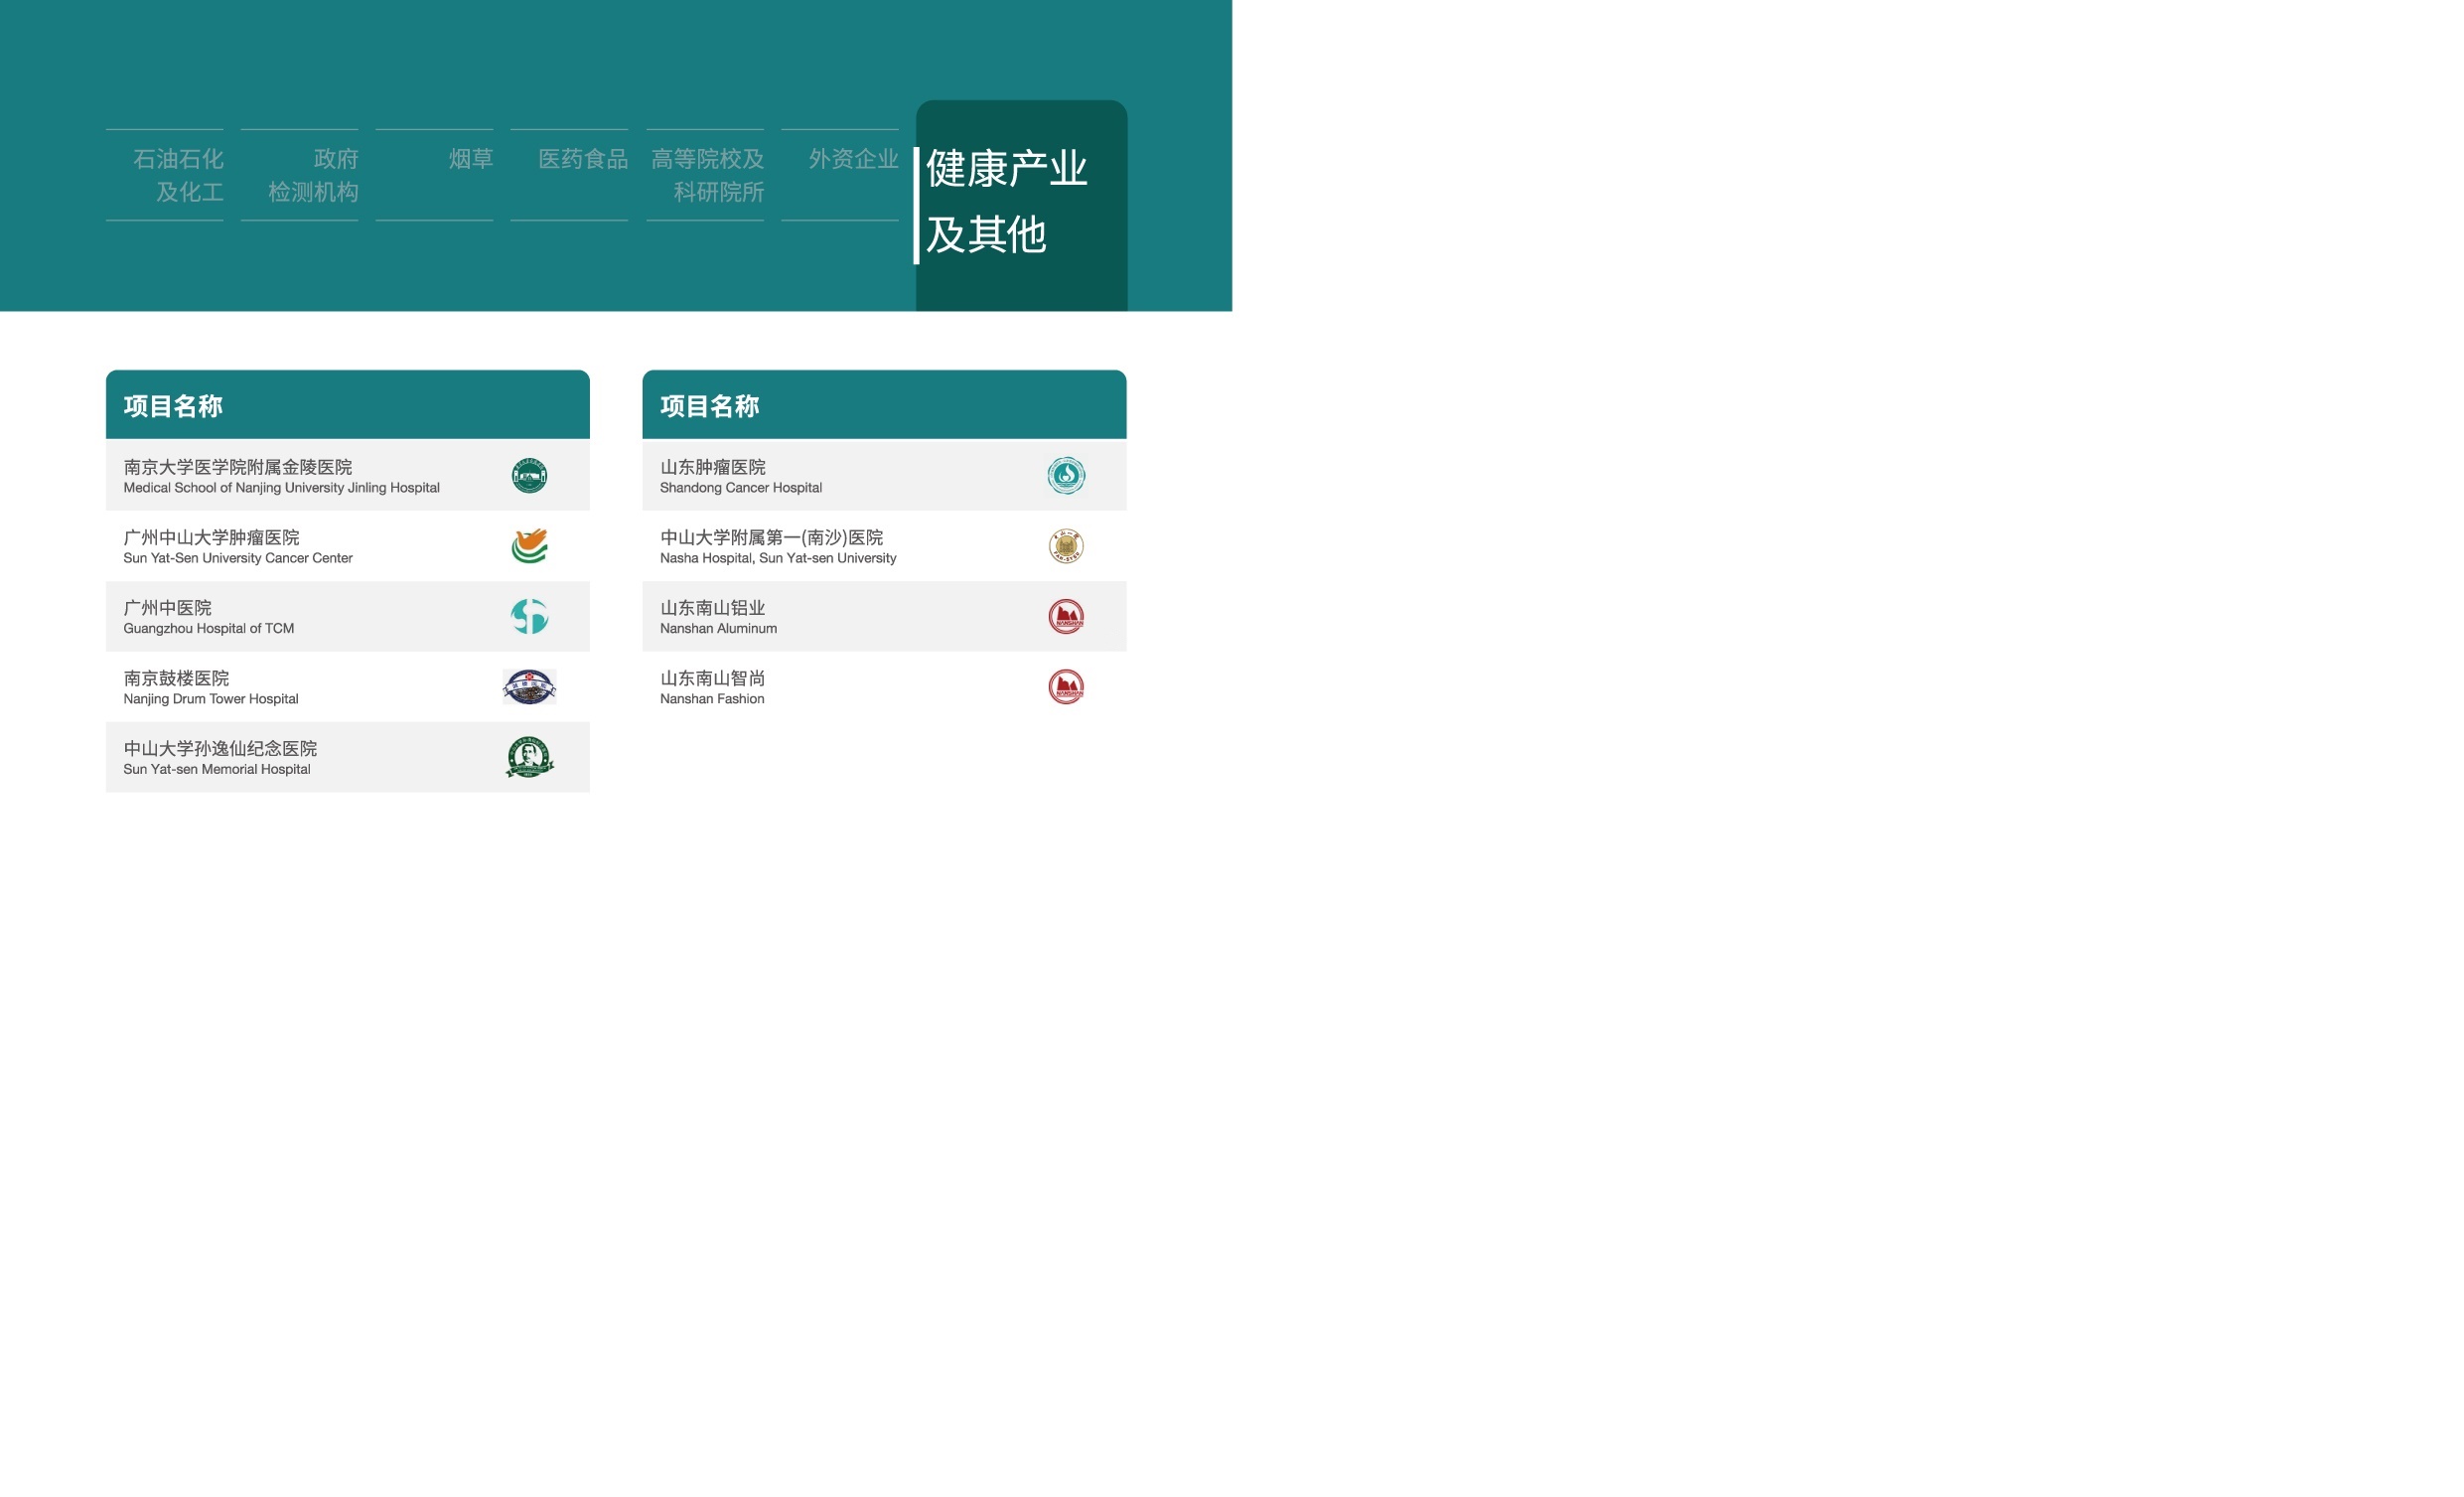Go to the 医药食品 tab
This screenshot has width=2464, height=1497.
pyautogui.click(x=570, y=175)
